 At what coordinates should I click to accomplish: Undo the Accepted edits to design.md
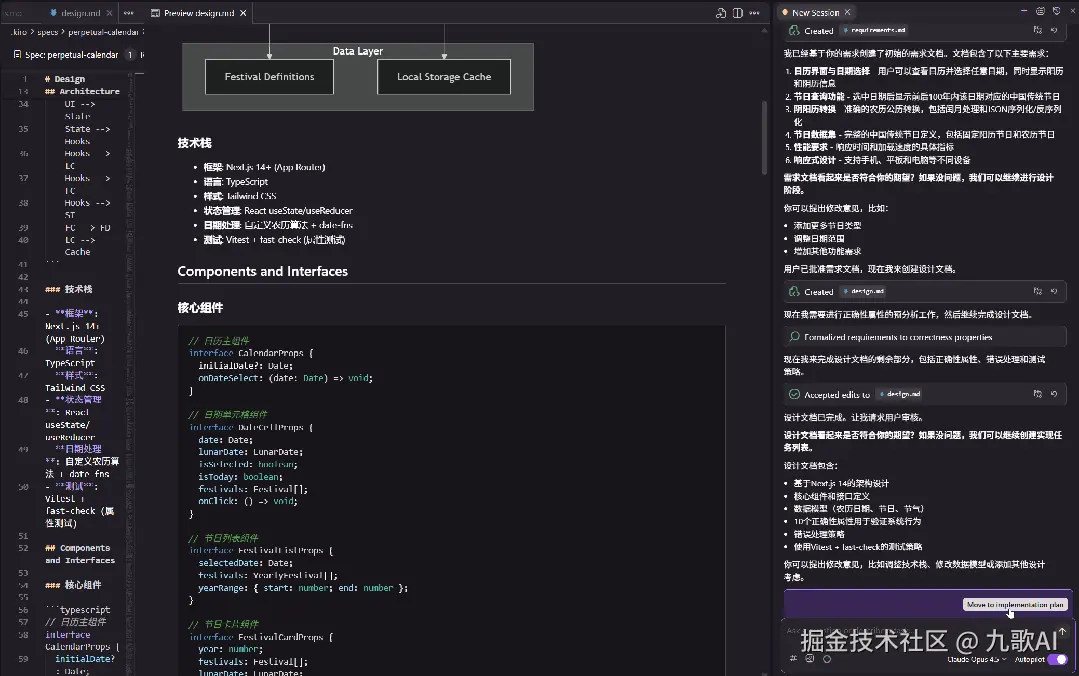pos(1054,394)
